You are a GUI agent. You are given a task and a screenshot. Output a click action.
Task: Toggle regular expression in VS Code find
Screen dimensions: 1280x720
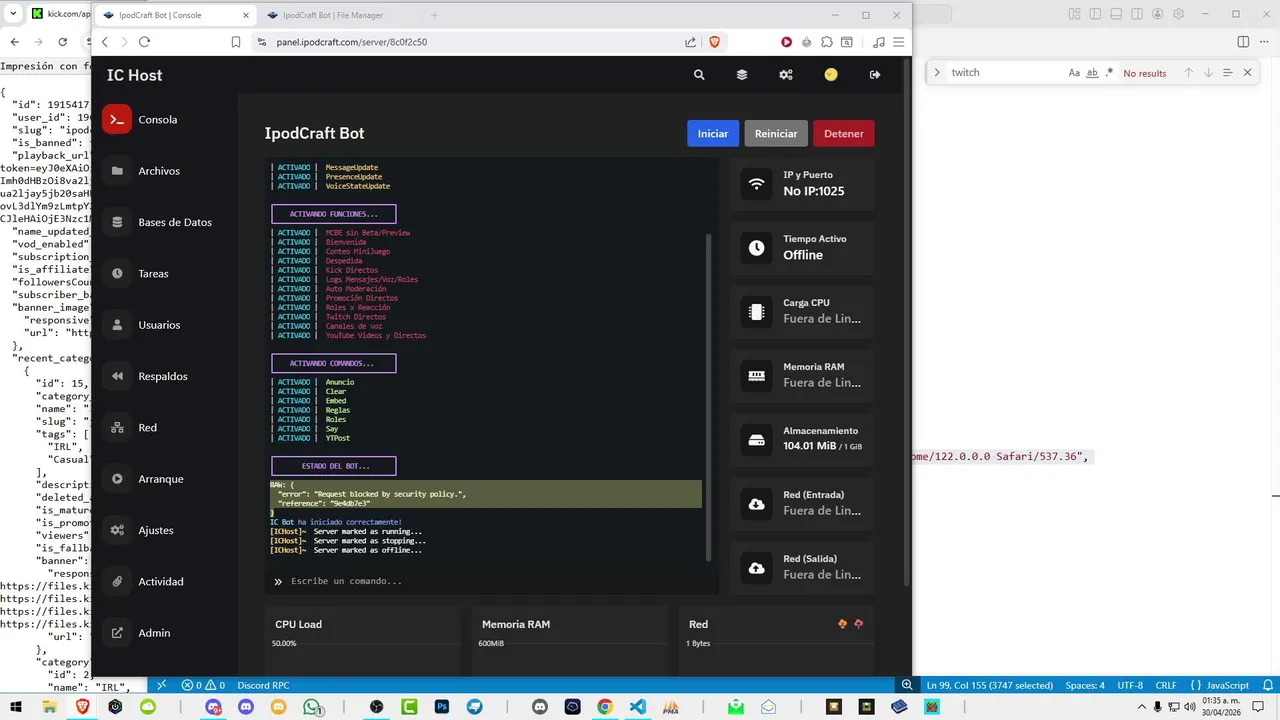[1109, 73]
